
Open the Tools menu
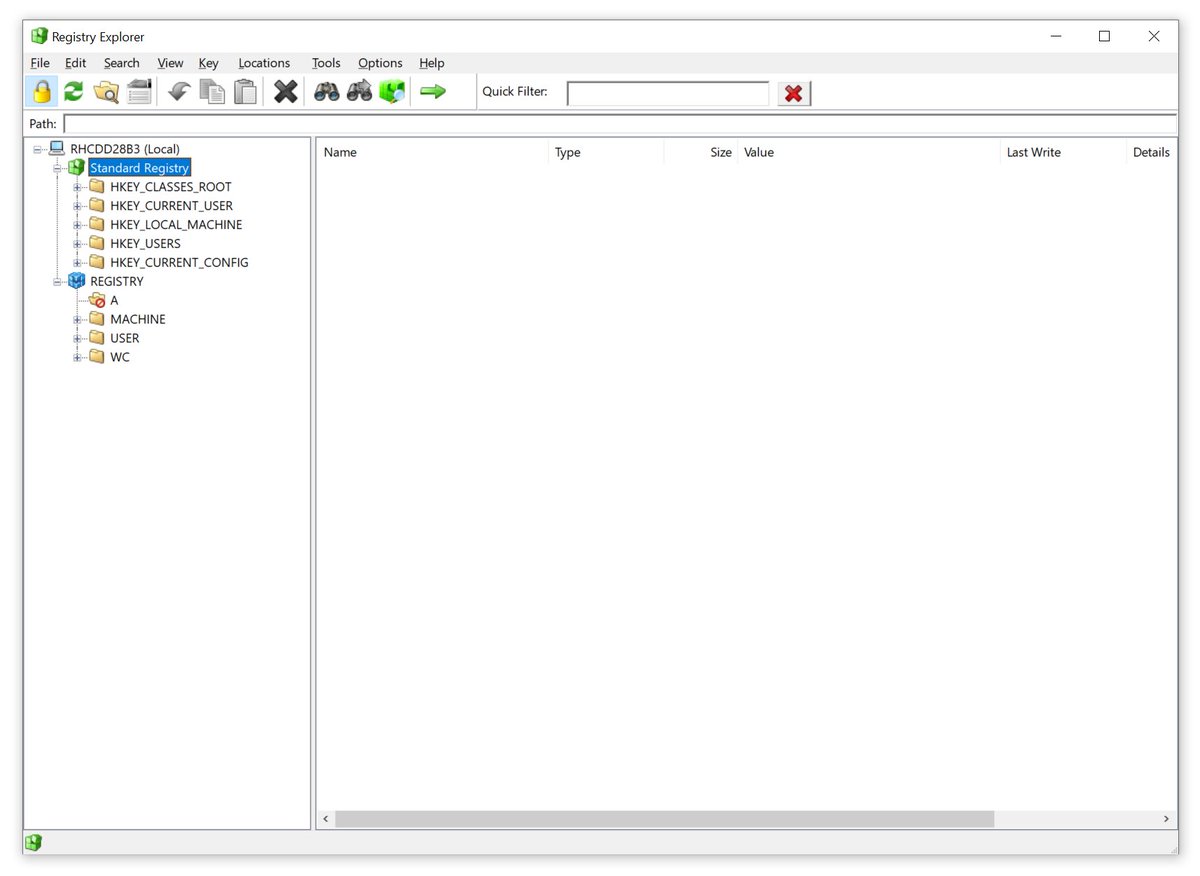[x=326, y=63]
